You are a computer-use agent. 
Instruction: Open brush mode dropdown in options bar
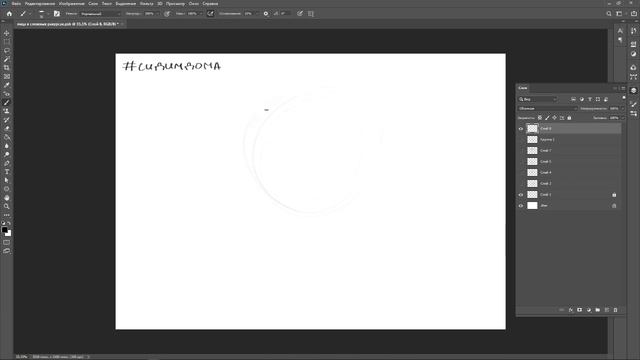click(x=100, y=13)
